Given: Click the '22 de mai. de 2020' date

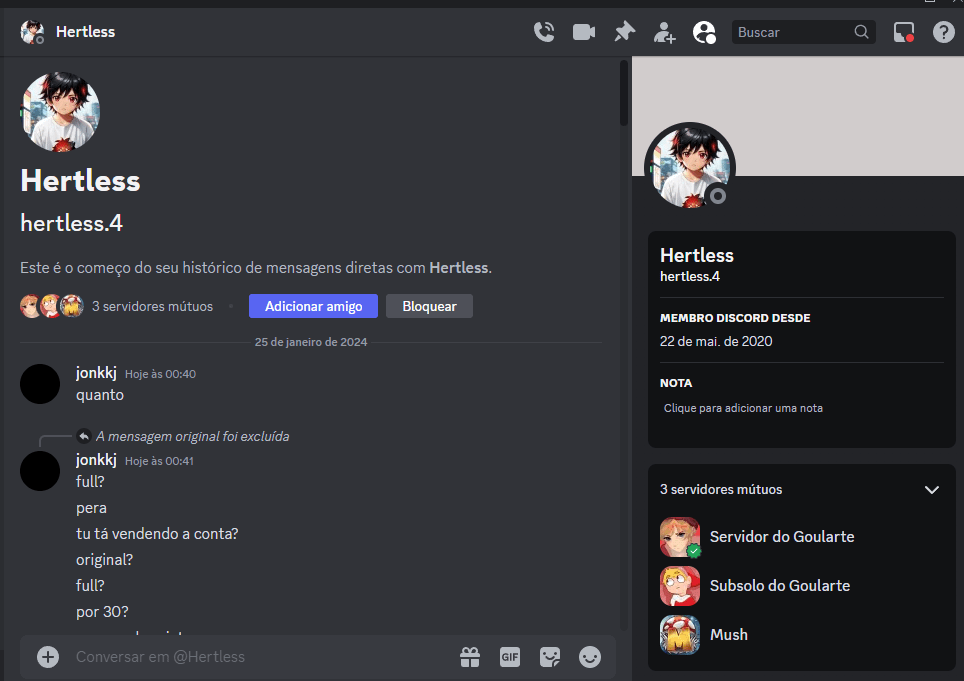Looking at the screenshot, I should pos(716,341).
